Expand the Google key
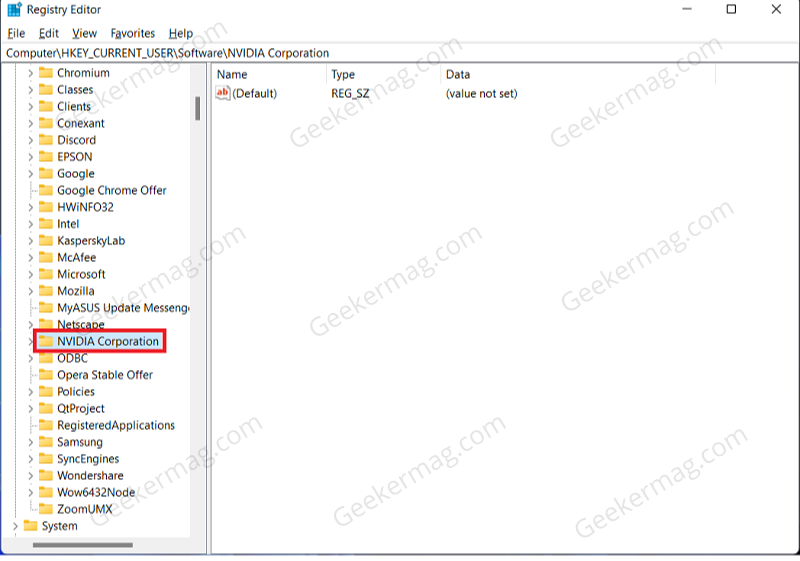The width and height of the screenshot is (800, 561). [30, 174]
